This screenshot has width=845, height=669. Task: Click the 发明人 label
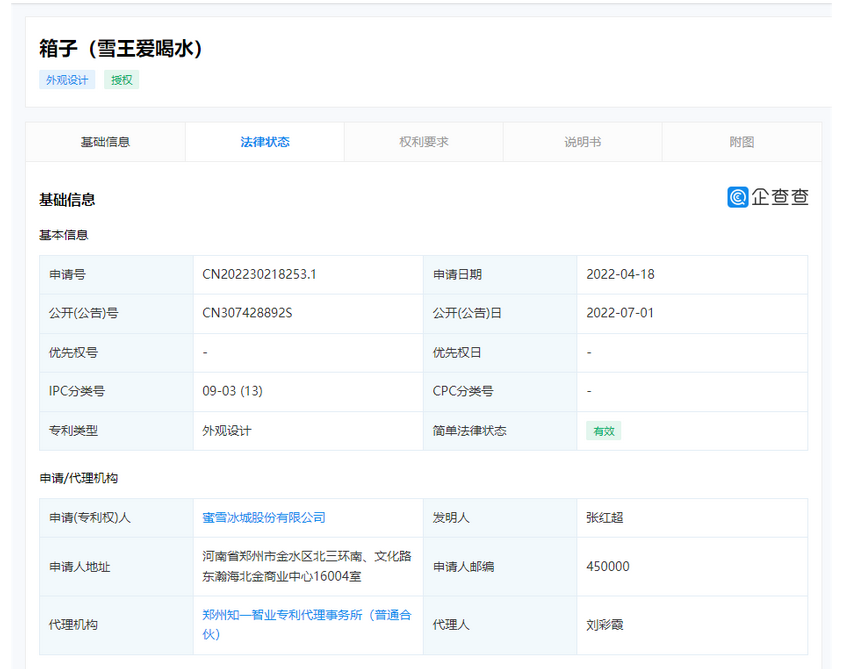point(451,518)
